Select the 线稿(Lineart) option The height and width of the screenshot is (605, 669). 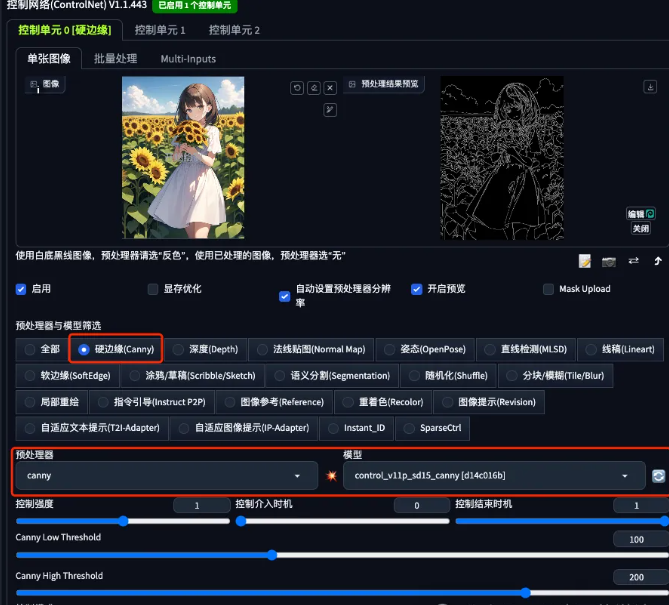coord(620,349)
